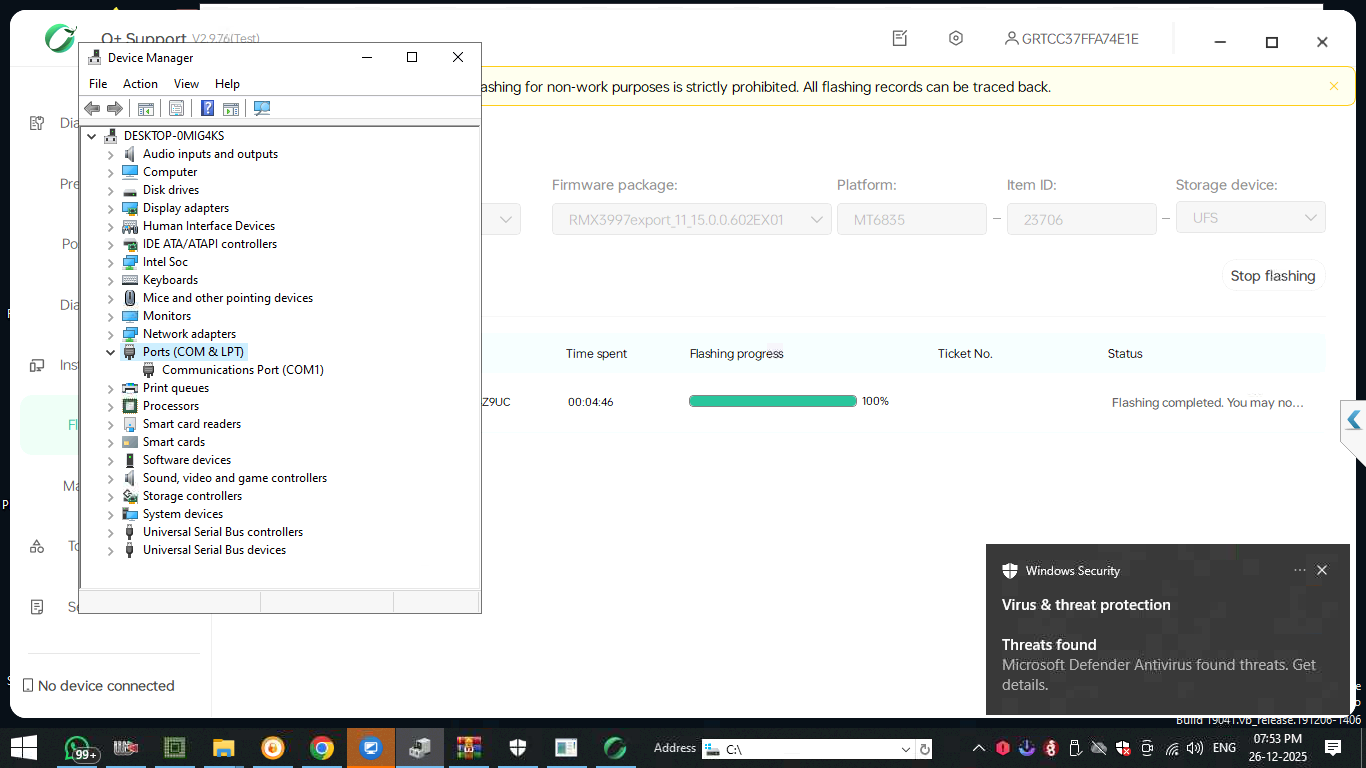
Task: Expand Universal Serial Bus controllers
Action: click(111, 532)
